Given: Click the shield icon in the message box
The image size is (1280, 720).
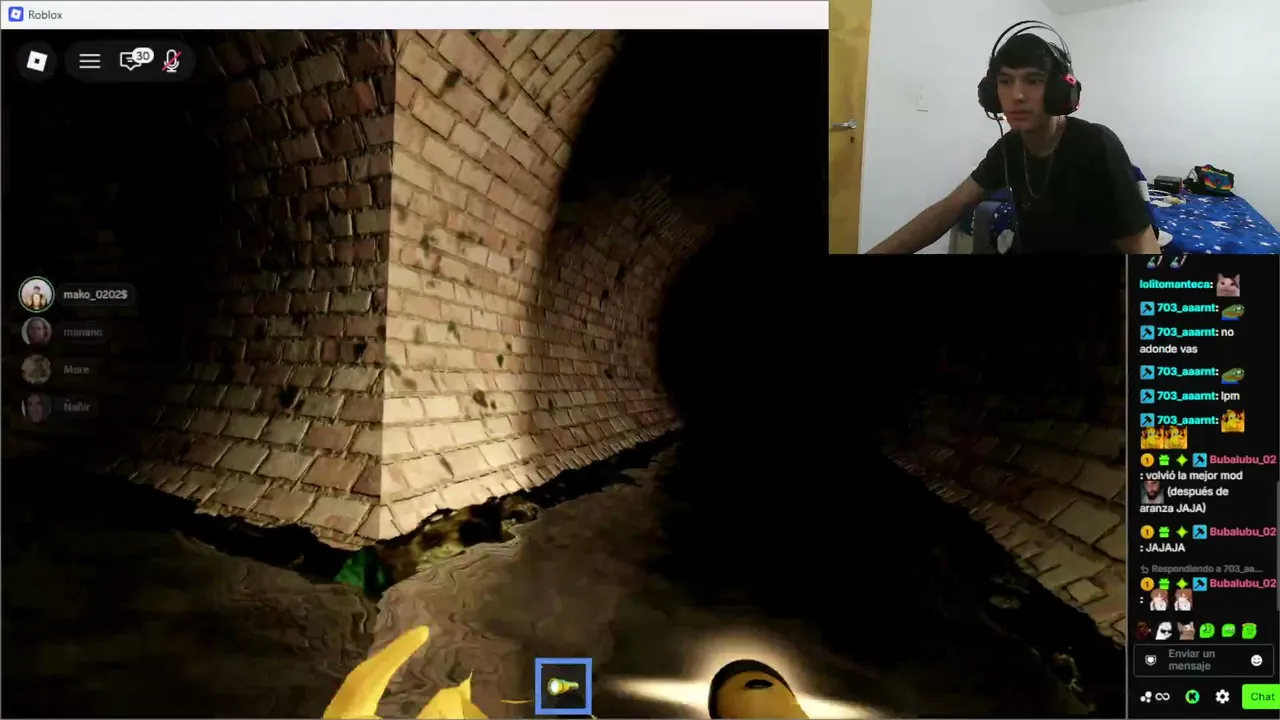Looking at the screenshot, I should click(x=1150, y=660).
